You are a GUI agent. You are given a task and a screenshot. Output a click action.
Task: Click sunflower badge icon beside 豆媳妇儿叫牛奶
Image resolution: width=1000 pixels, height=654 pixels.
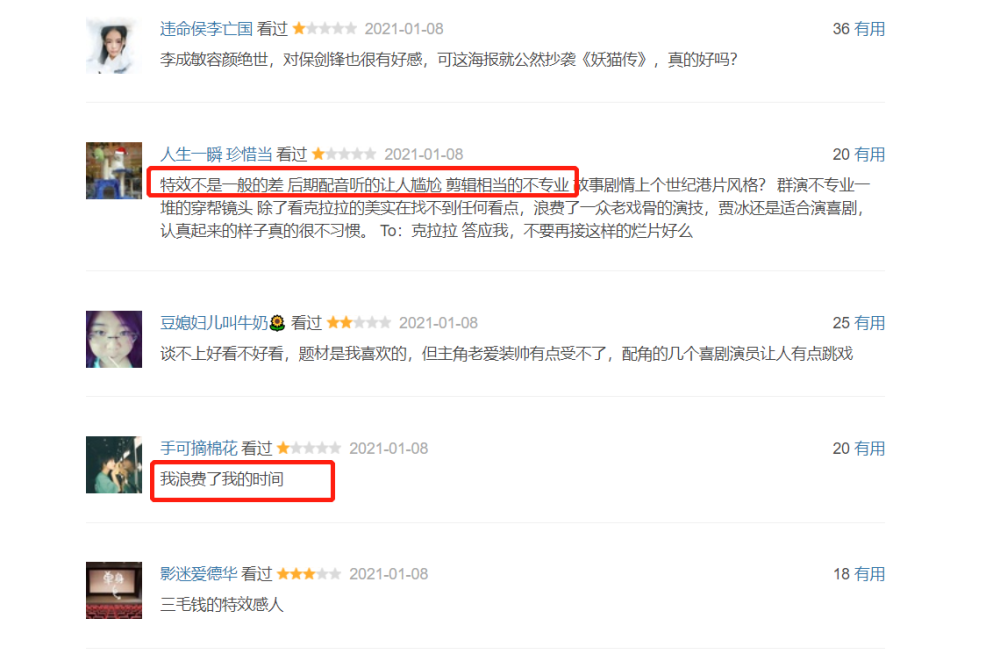(277, 323)
